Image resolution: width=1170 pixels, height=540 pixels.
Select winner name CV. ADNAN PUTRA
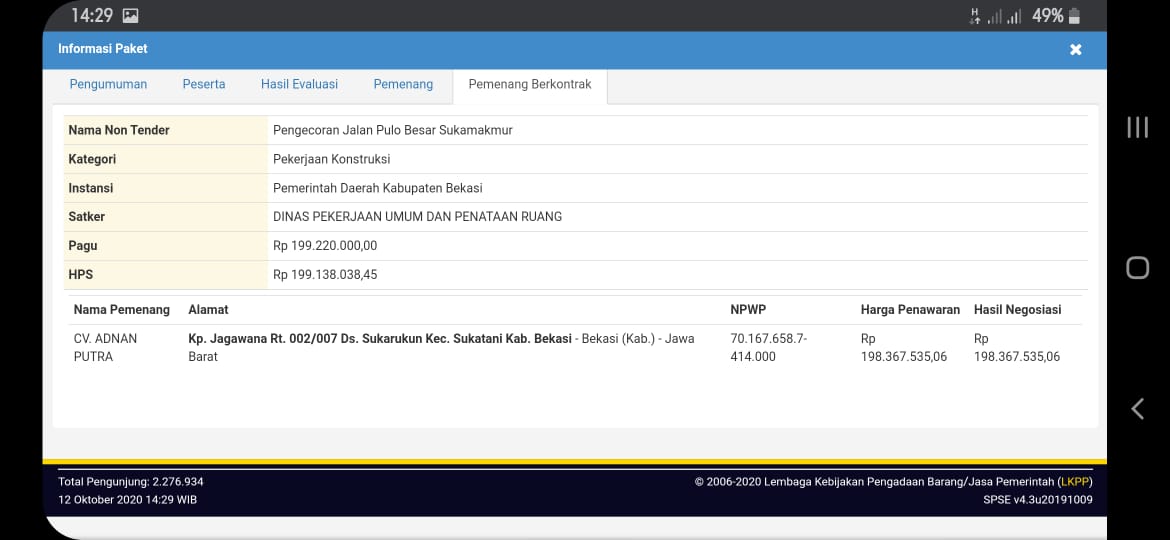(x=105, y=348)
